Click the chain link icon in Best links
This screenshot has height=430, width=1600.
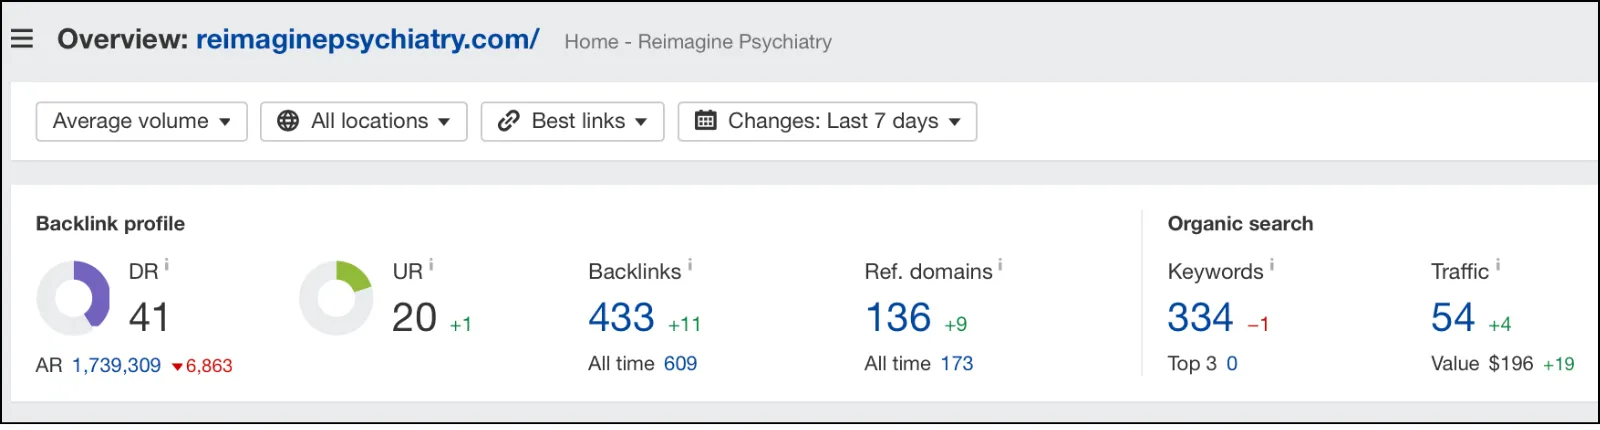pos(508,121)
